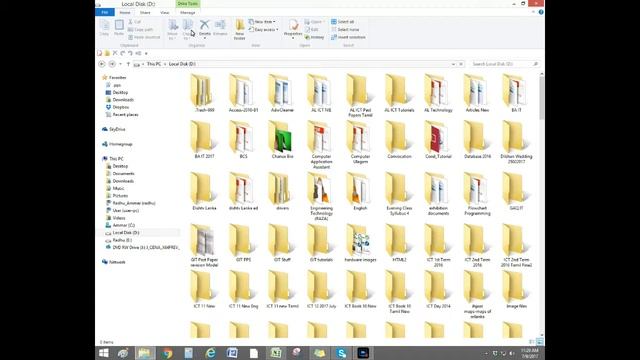Click the Windows Start button
Image resolution: width=640 pixels, height=360 pixels.
104,353
